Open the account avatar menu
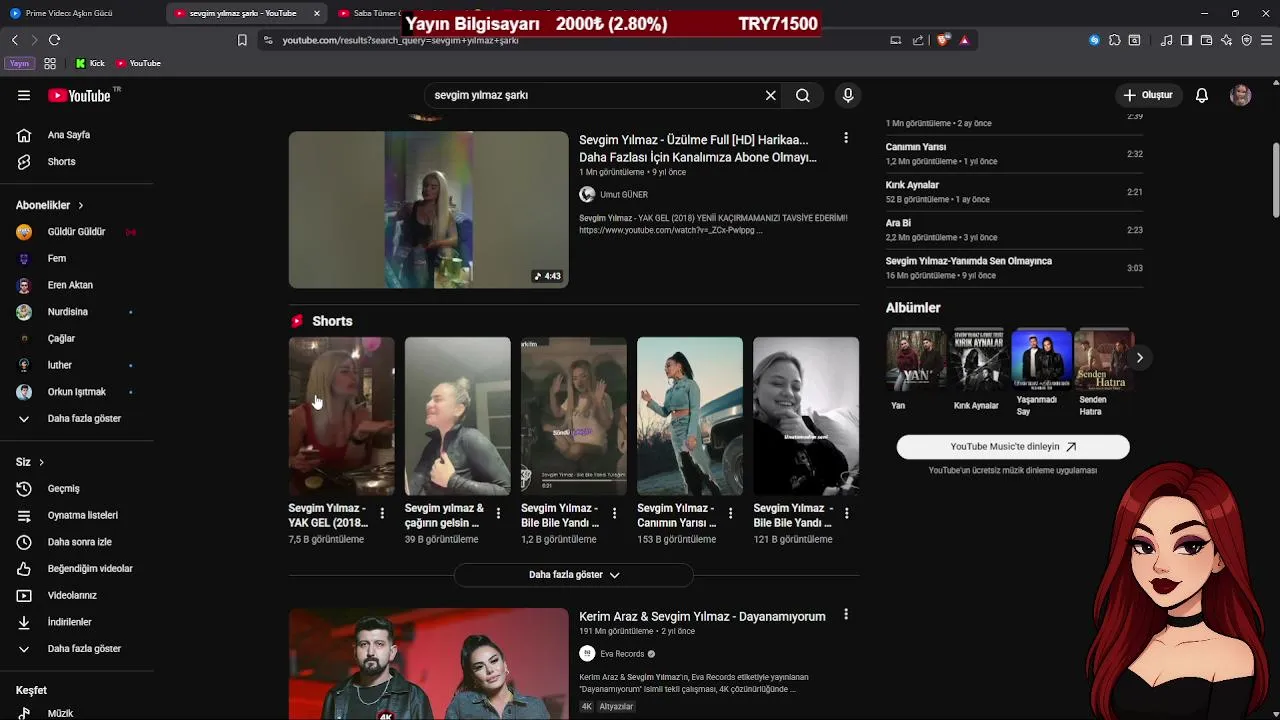Image resolution: width=1280 pixels, height=720 pixels. click(x=1241, y=95)
